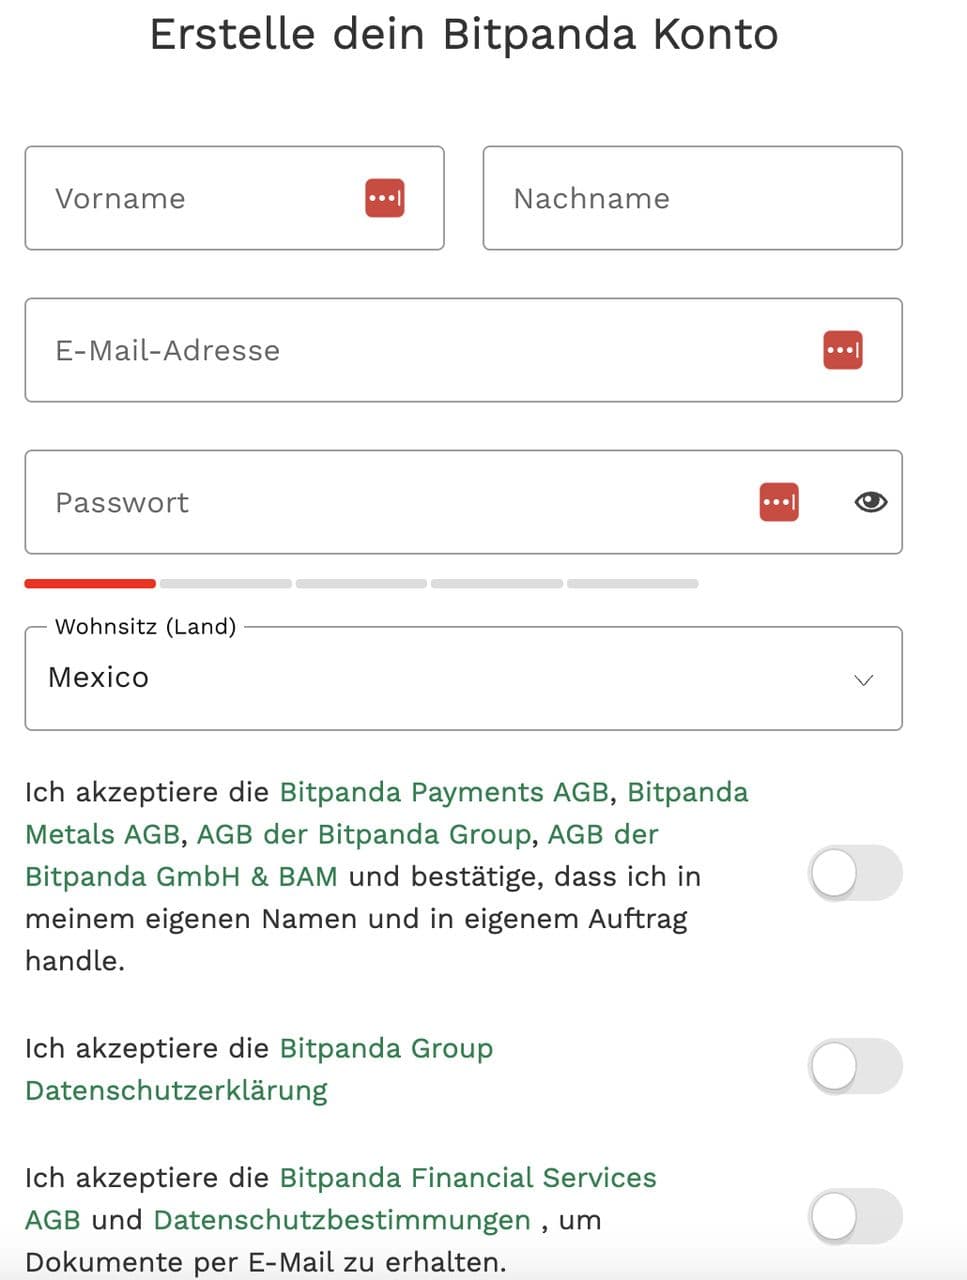Enable the Financial Services AGB toggle

[x=854, y=1216]
